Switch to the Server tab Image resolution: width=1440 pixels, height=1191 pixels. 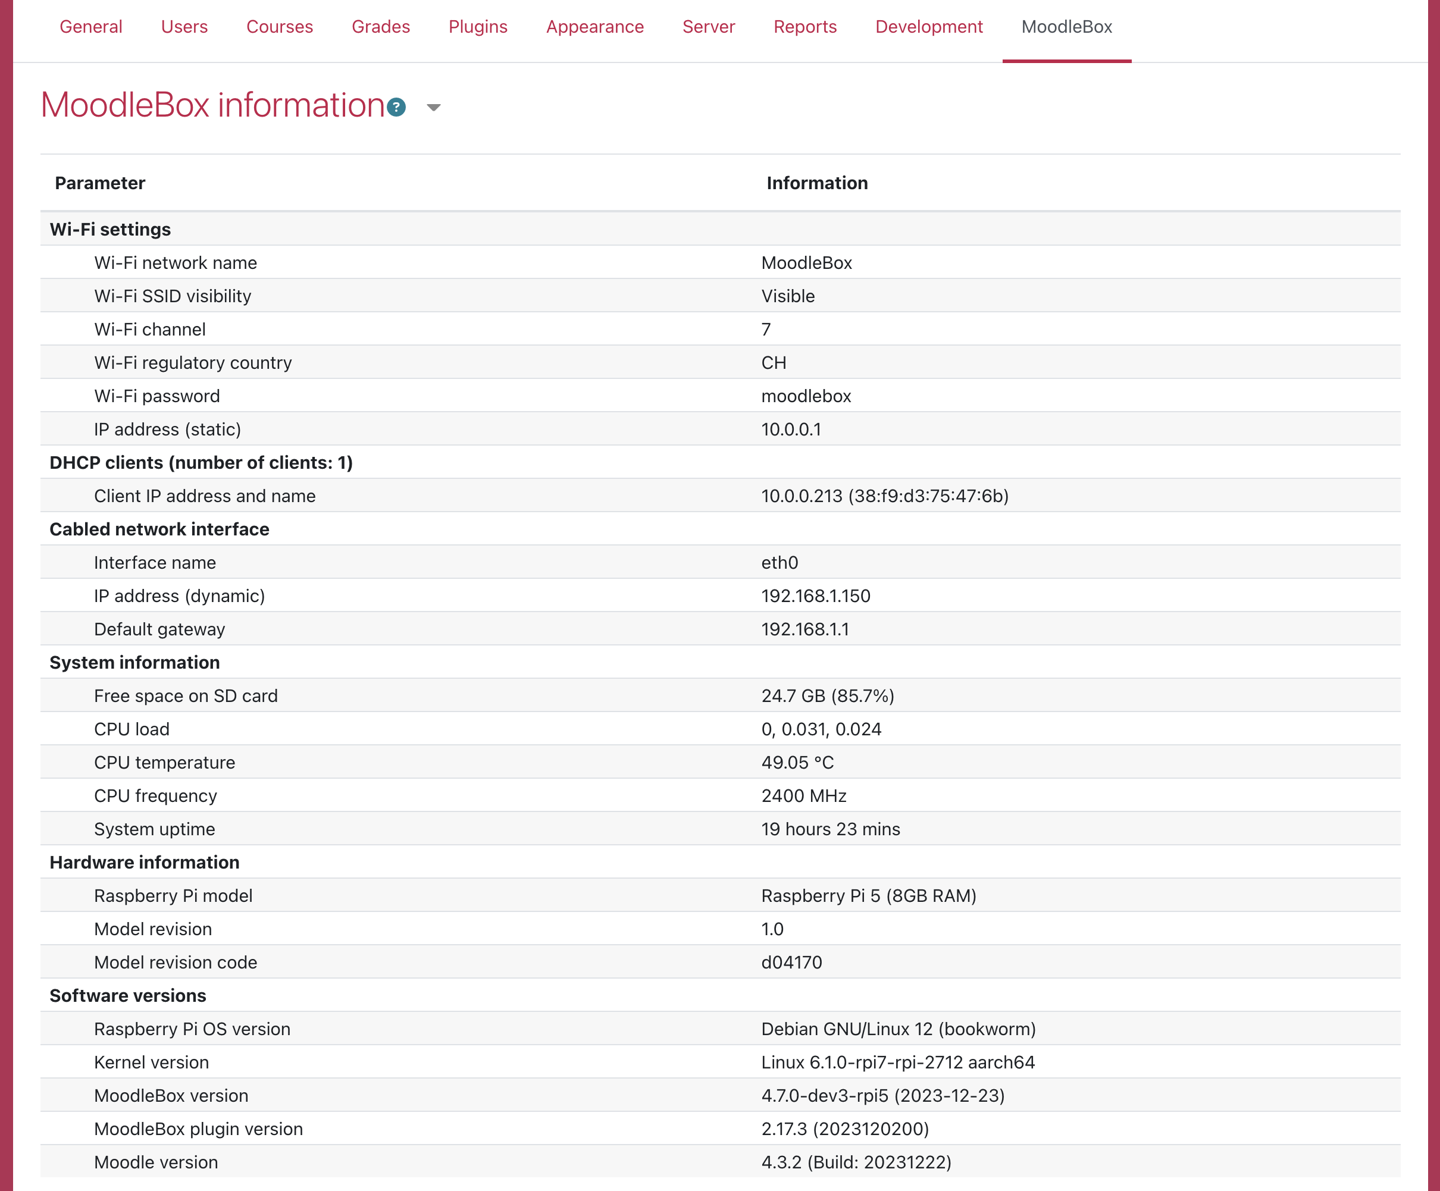[709, 27]
